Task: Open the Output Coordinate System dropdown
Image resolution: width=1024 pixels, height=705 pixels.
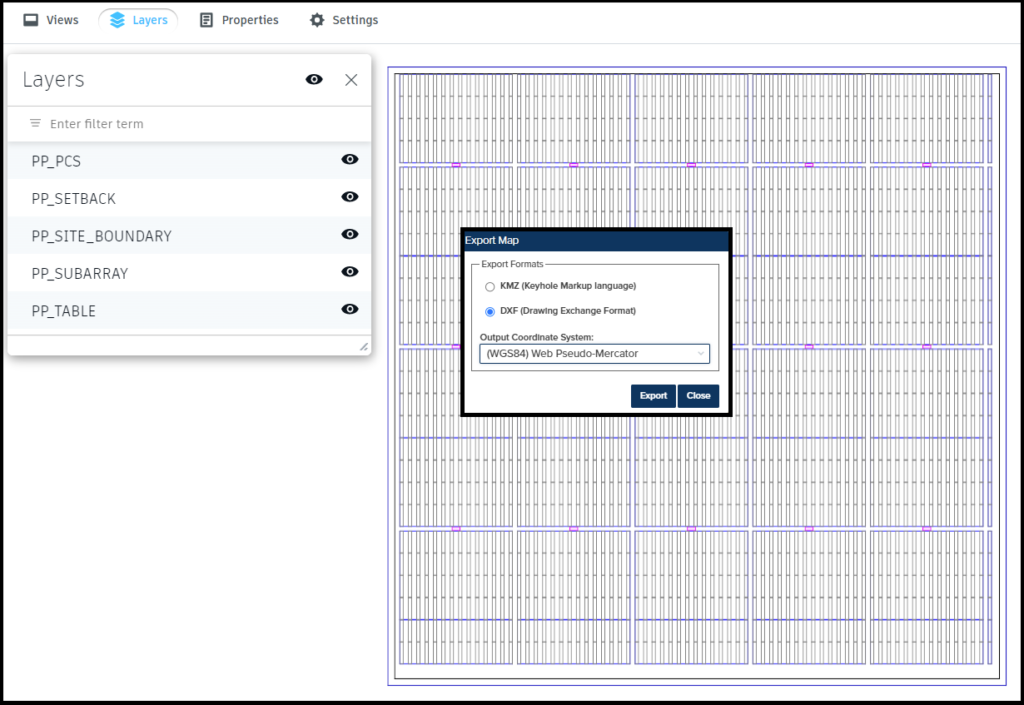Action: 594,354
